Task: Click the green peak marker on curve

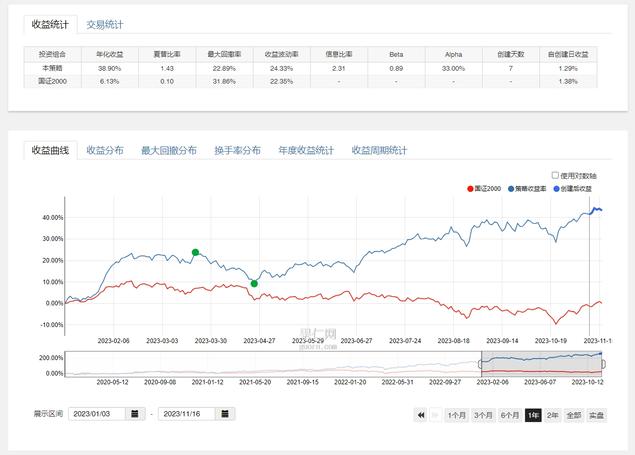Action: tap(195, 252)
